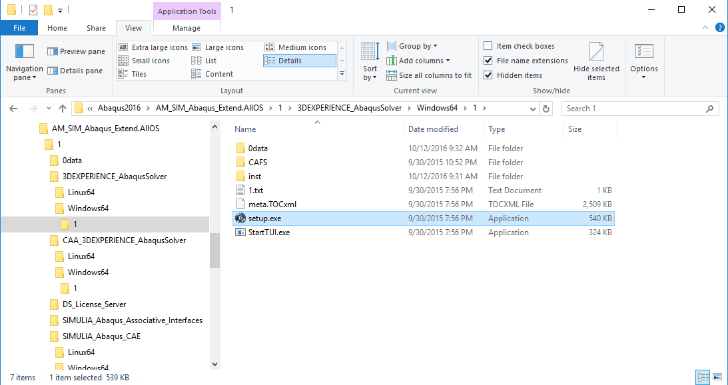Go up one folder level

[62, 109]
